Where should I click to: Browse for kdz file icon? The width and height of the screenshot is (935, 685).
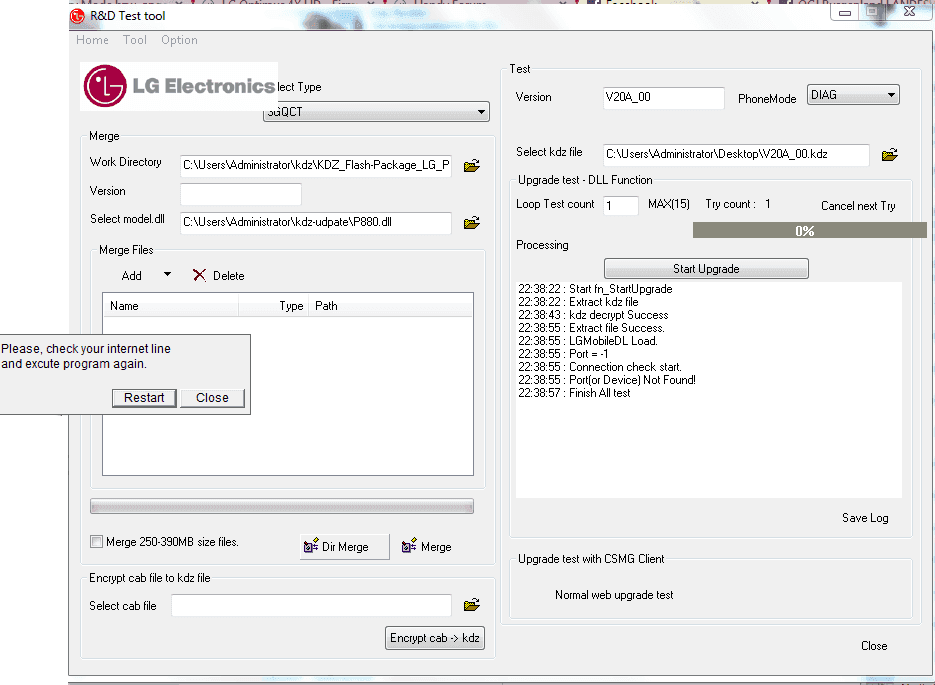pyautogui.click(x=890, y=155)
